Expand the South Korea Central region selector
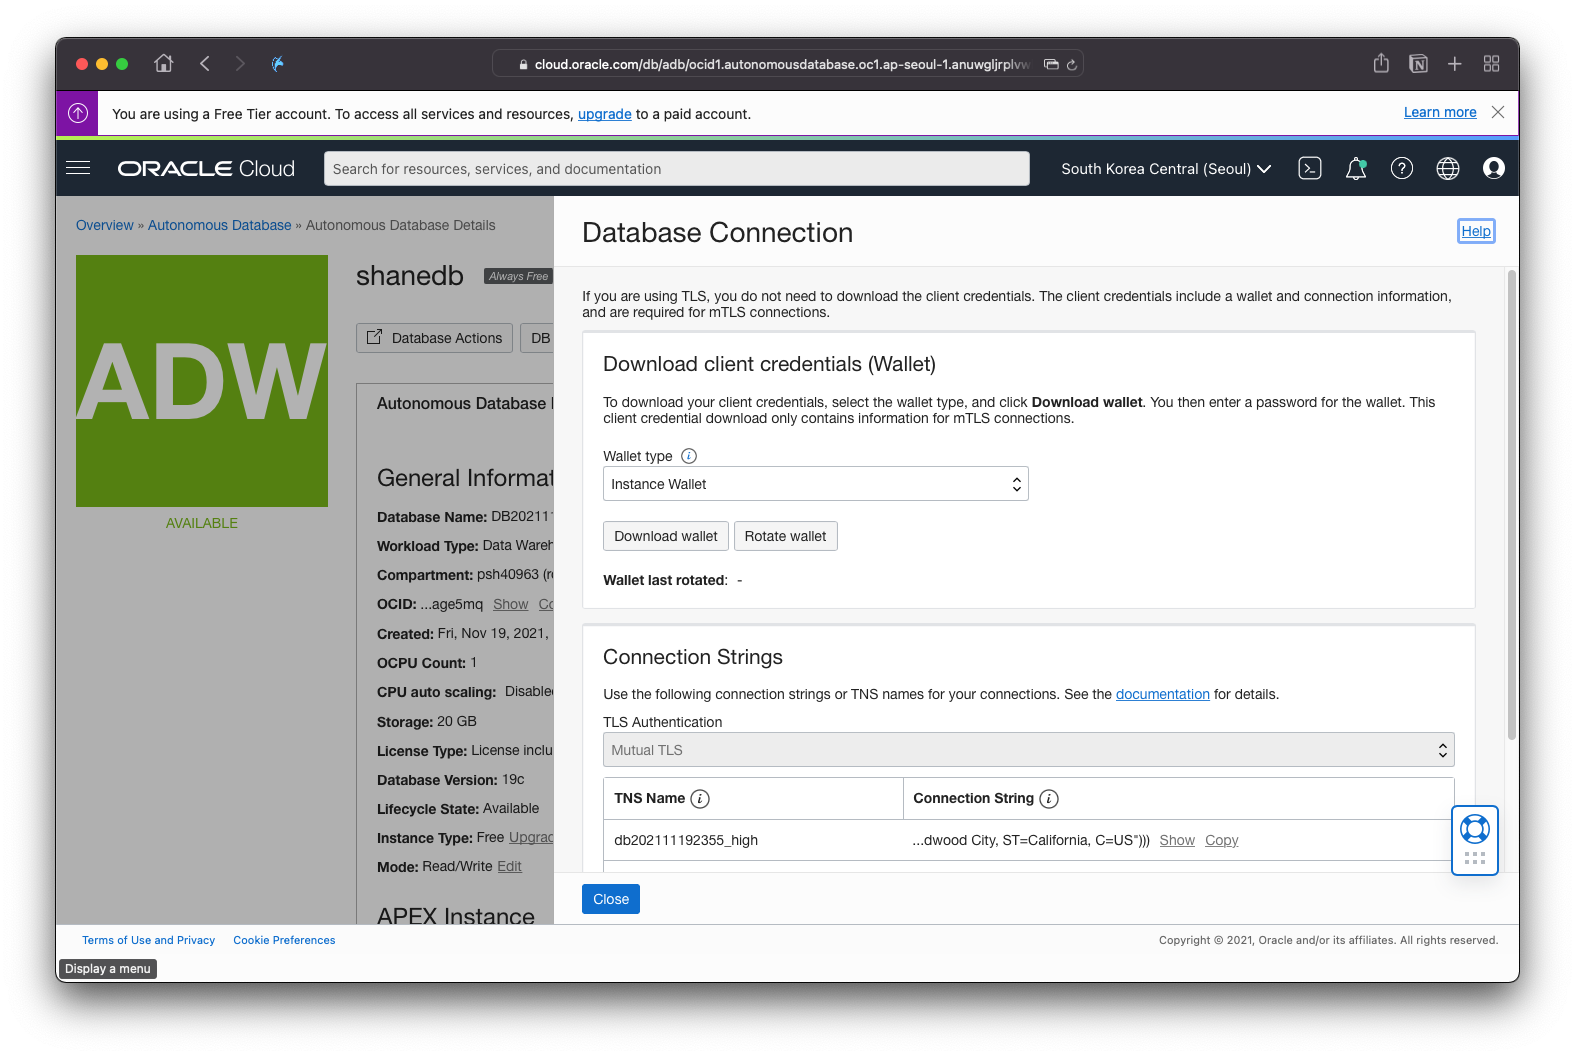The height and width of the screenshot is (1056, 1575). [x=1166, y=169]
